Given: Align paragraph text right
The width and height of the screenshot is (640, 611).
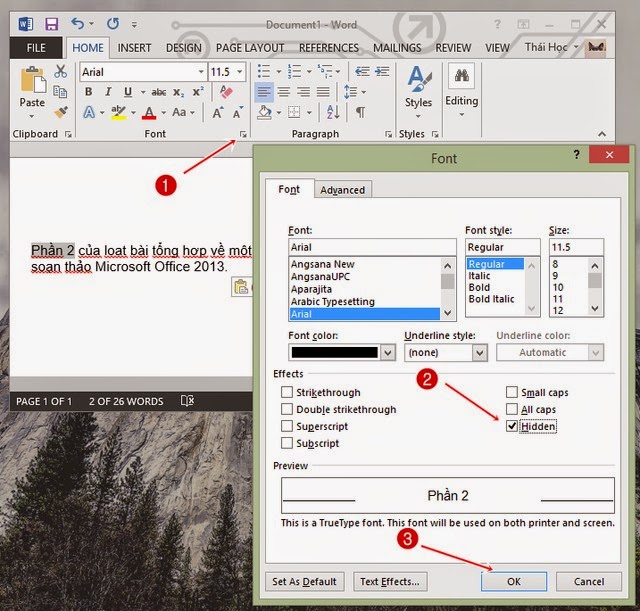Looking at the screenshot, I should [303, 92].
